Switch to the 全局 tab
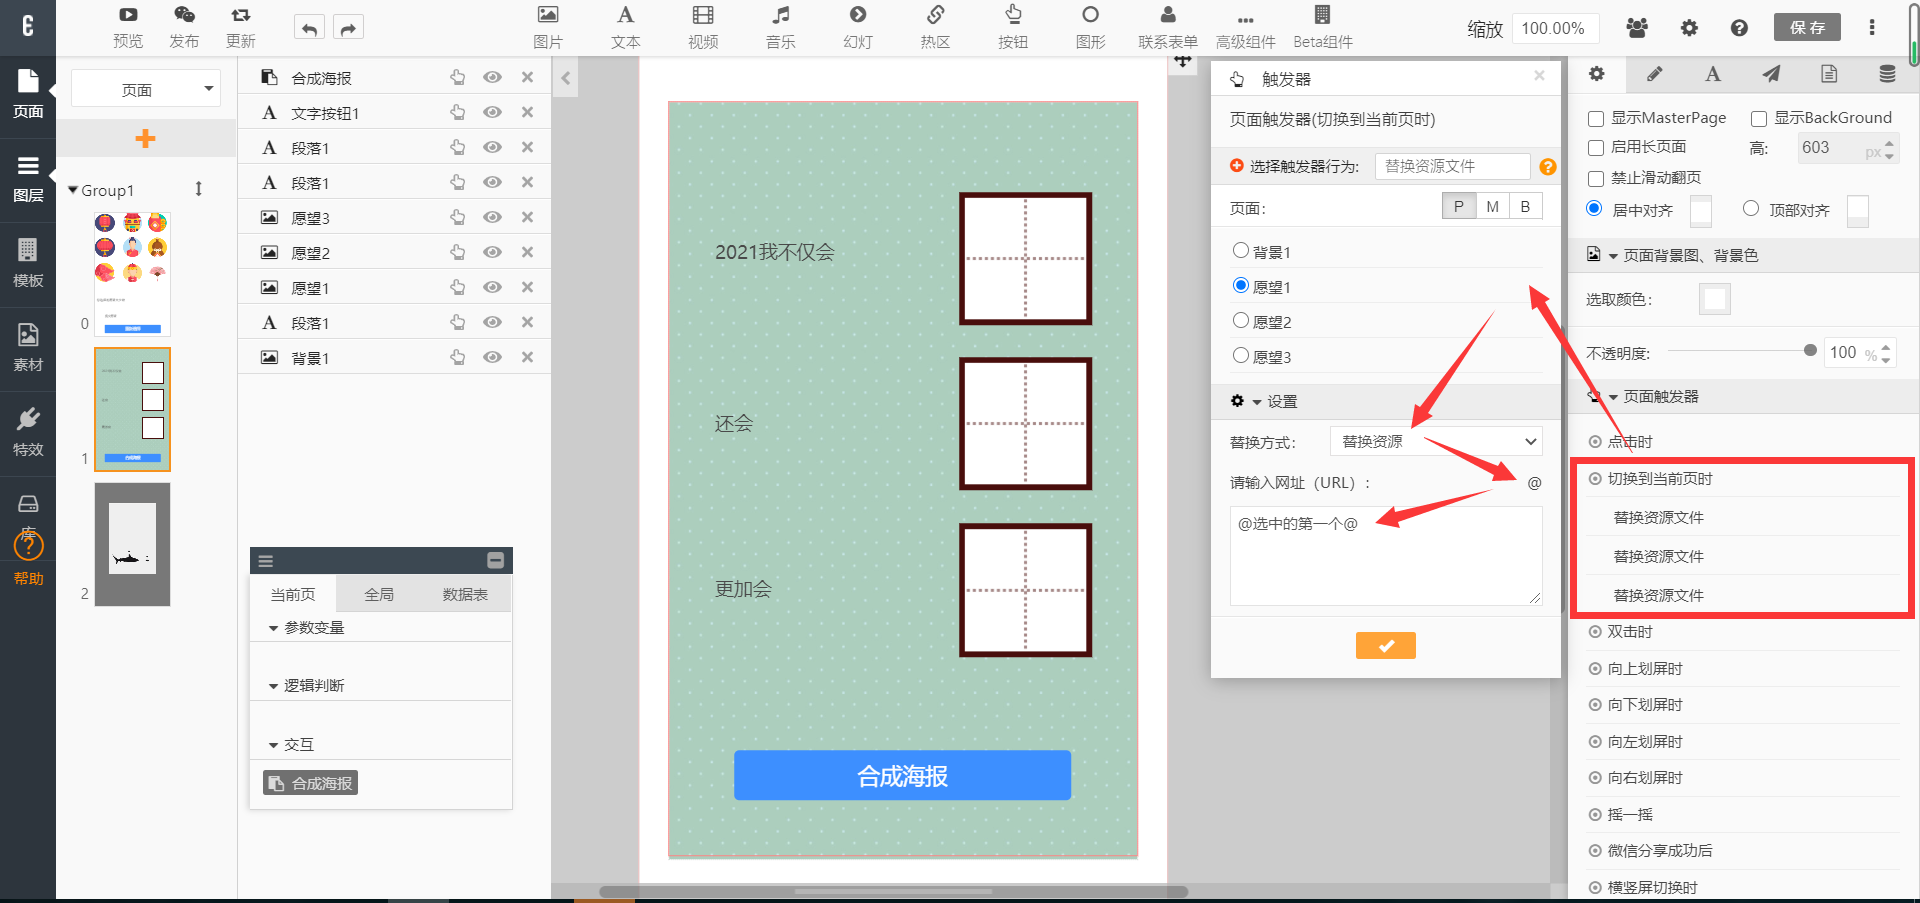Image resolution: width=1920 pixels, height=903 pixels. pyautogui.click(x=379, y=595)
